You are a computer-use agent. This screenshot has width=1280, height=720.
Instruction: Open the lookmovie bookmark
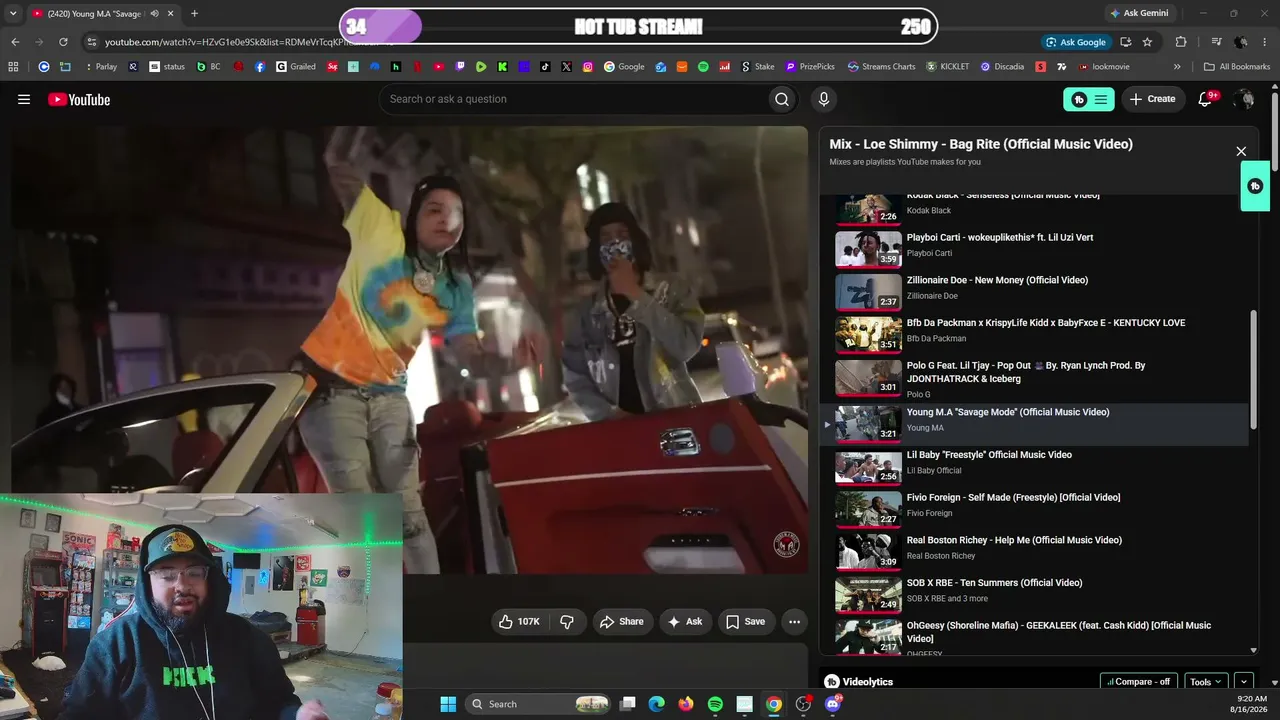coord(1103,67)
